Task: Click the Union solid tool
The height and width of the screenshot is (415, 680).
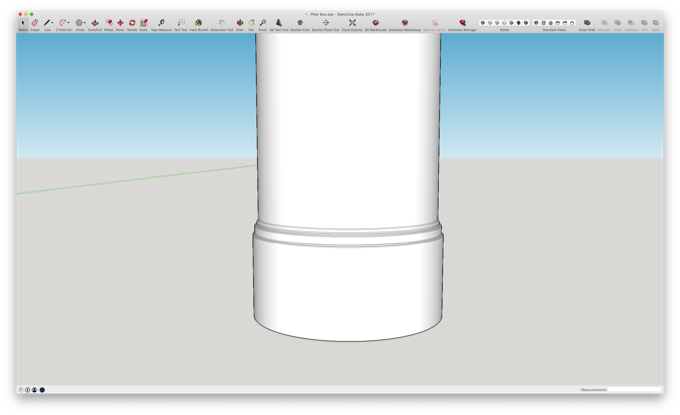Action: [x=618, y=23]
